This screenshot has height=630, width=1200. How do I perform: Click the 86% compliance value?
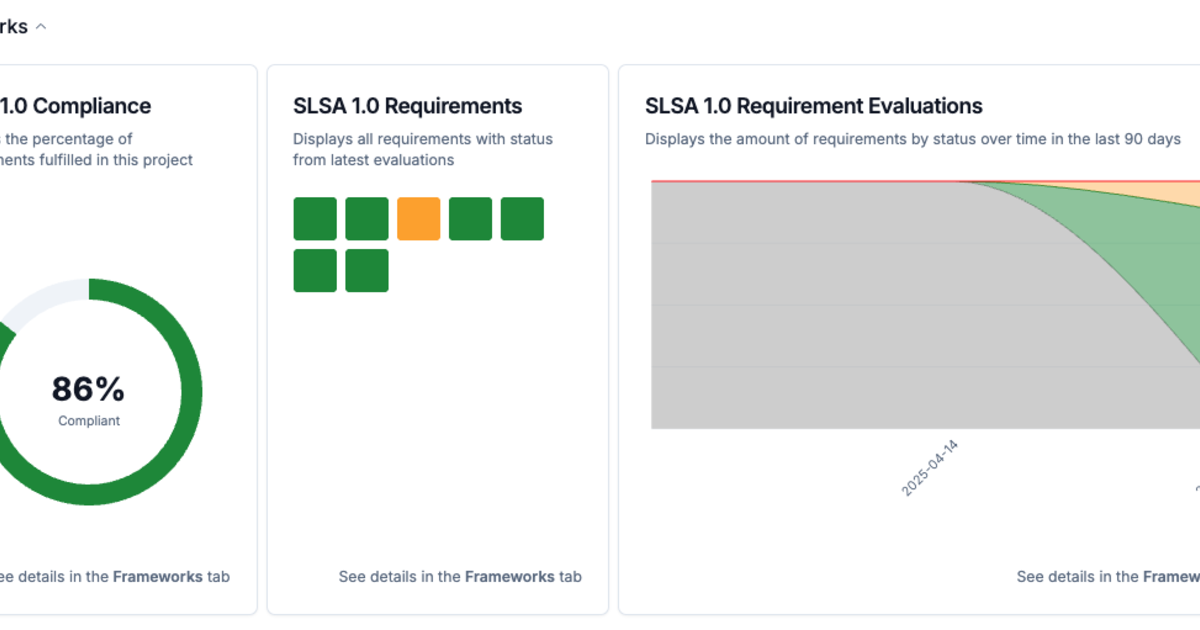coord(88,389)
